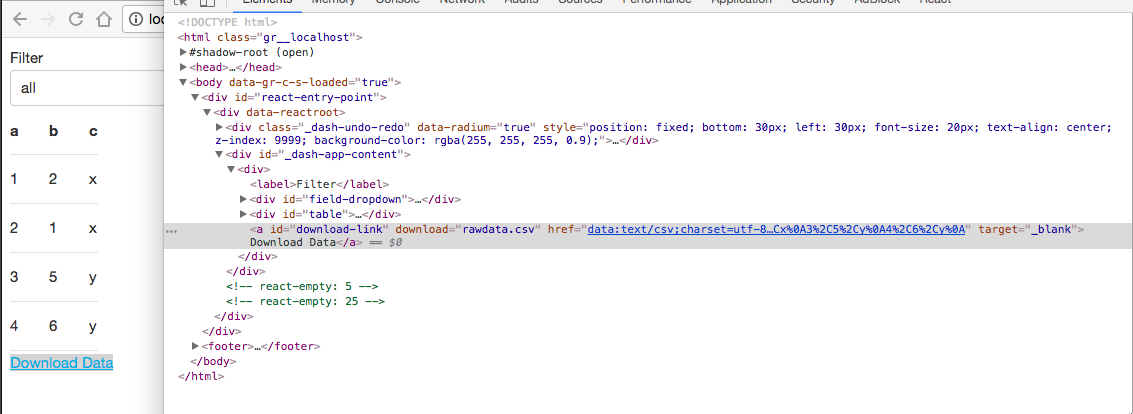The image size is (1133, 414).
Task: Click cell 6 in the table
Action: [x=53, y=326]
